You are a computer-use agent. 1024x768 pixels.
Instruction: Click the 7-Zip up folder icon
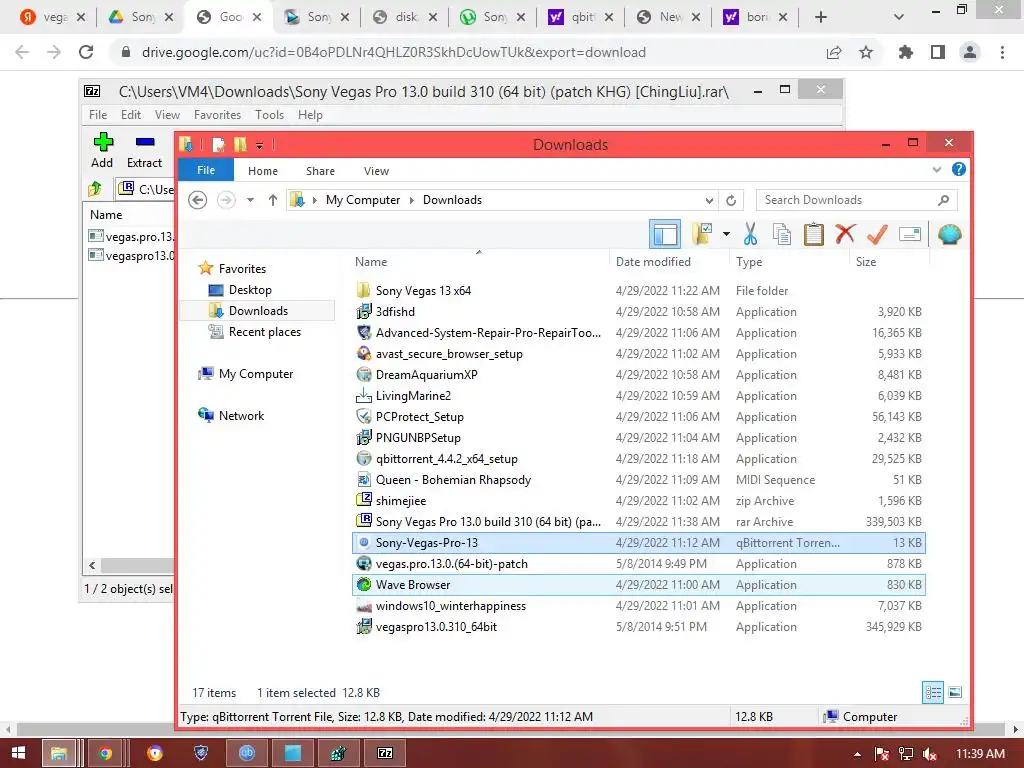click(95, 189)
